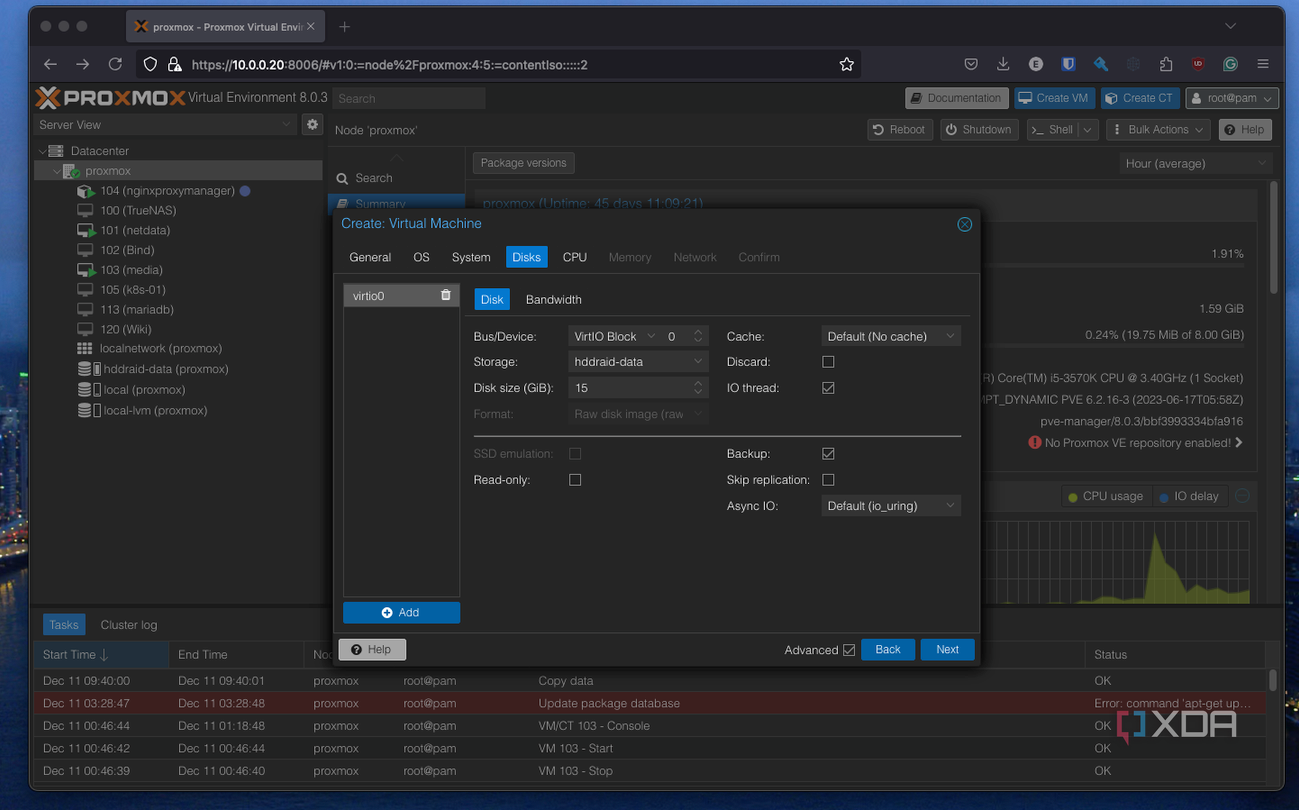This screenshot has height=810, width=1299.
Task: Click the browser URL address bar
Action: point(500,64)
